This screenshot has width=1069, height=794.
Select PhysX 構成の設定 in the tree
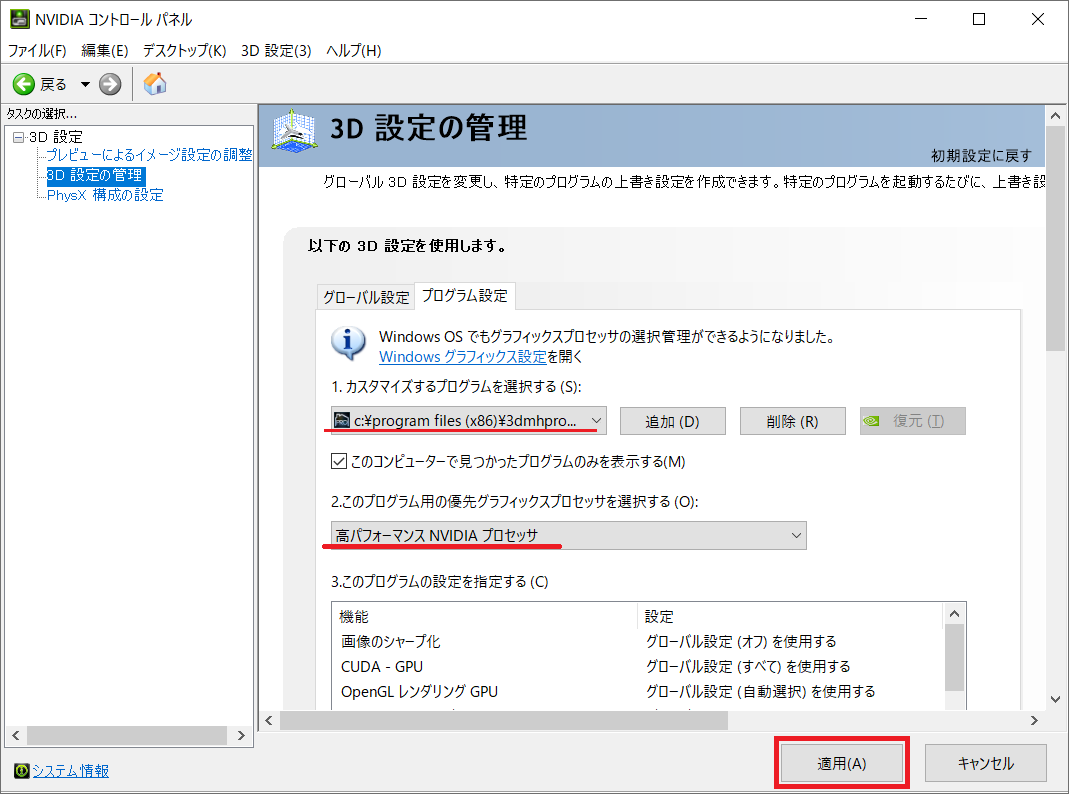coord(105,195)
